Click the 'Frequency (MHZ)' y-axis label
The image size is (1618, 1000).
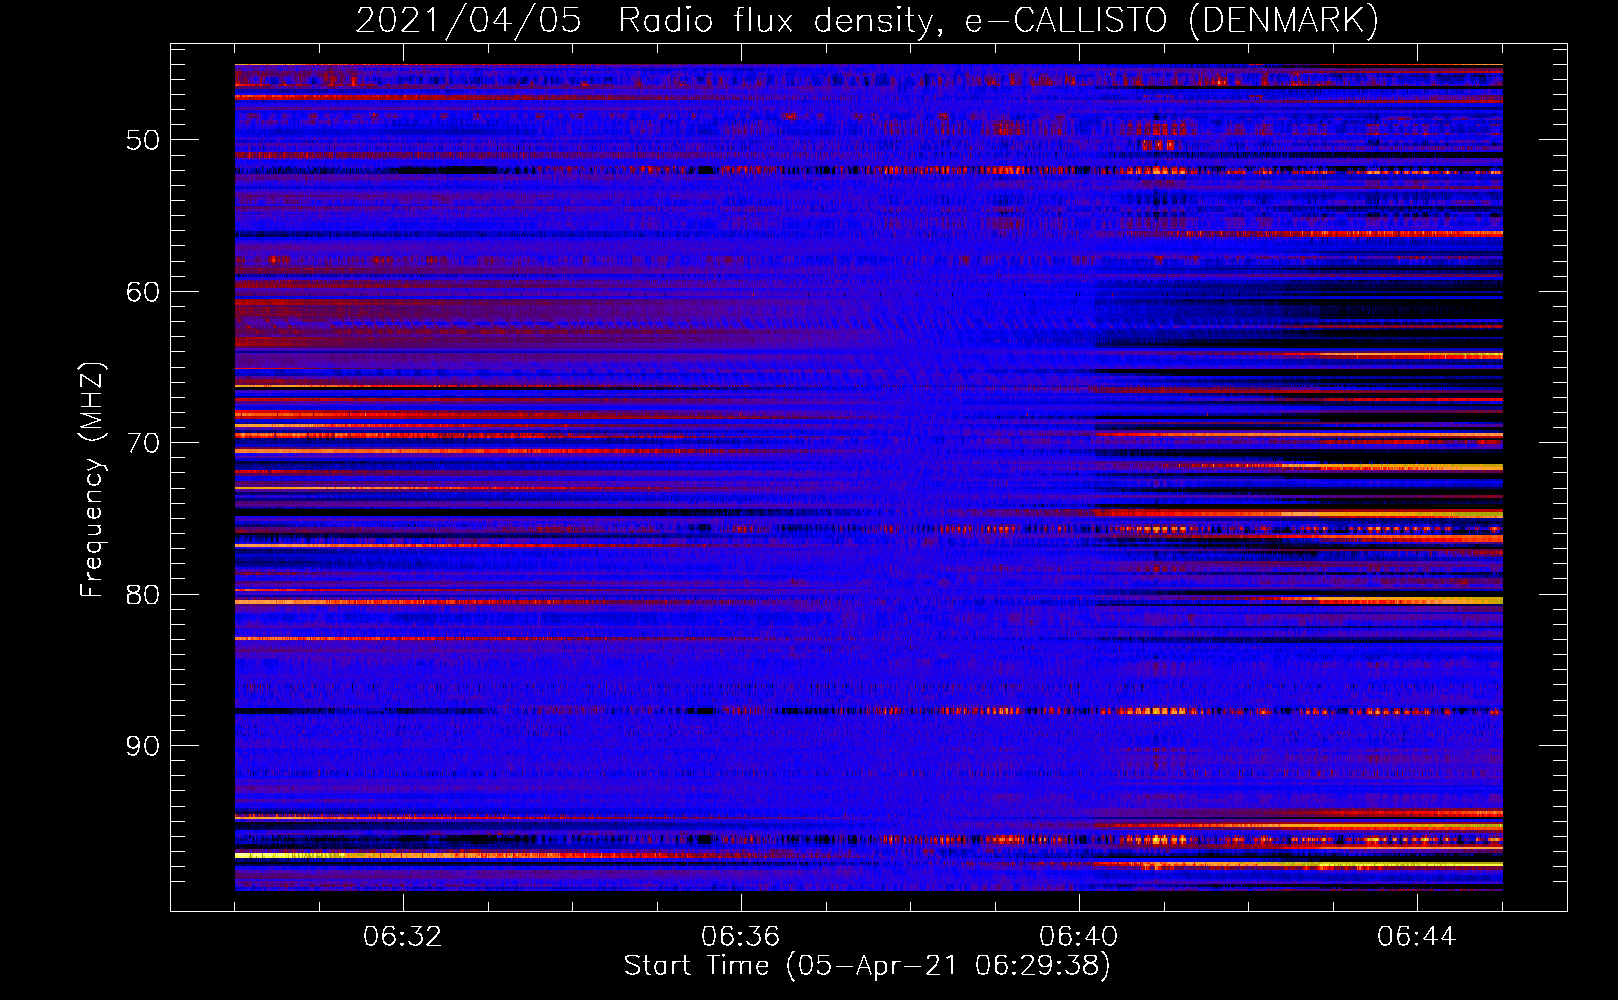pyautogui.click(x=92, y=480)
